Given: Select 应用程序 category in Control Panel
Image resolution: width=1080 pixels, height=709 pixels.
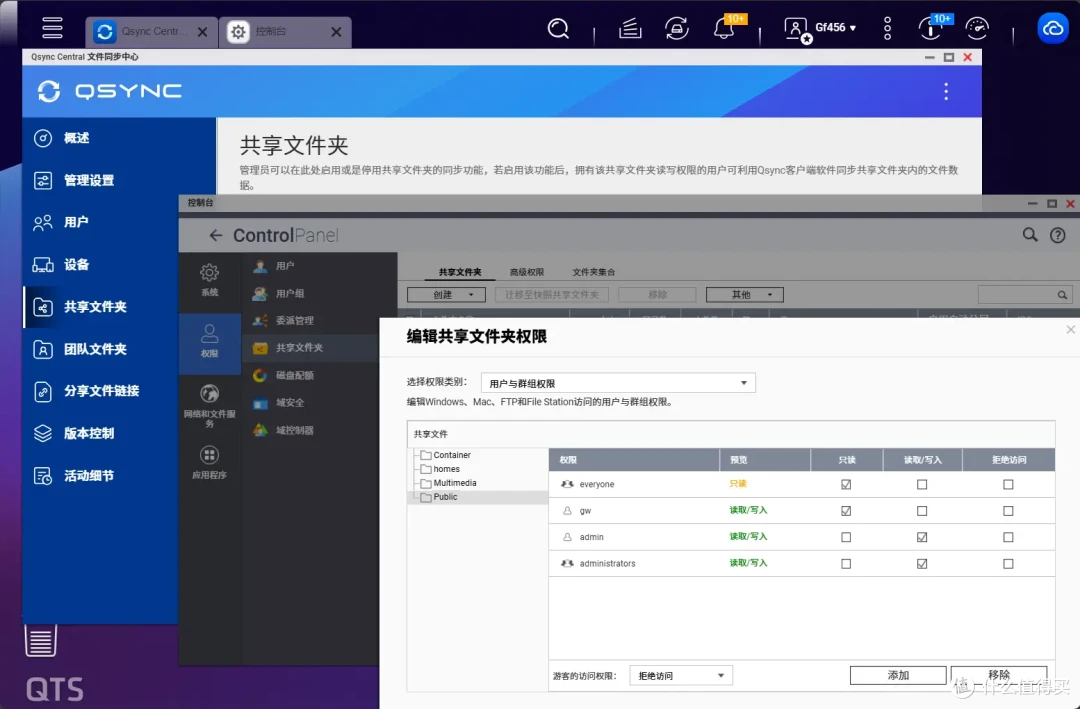Looking at the screenshot, I should point(209,462).
